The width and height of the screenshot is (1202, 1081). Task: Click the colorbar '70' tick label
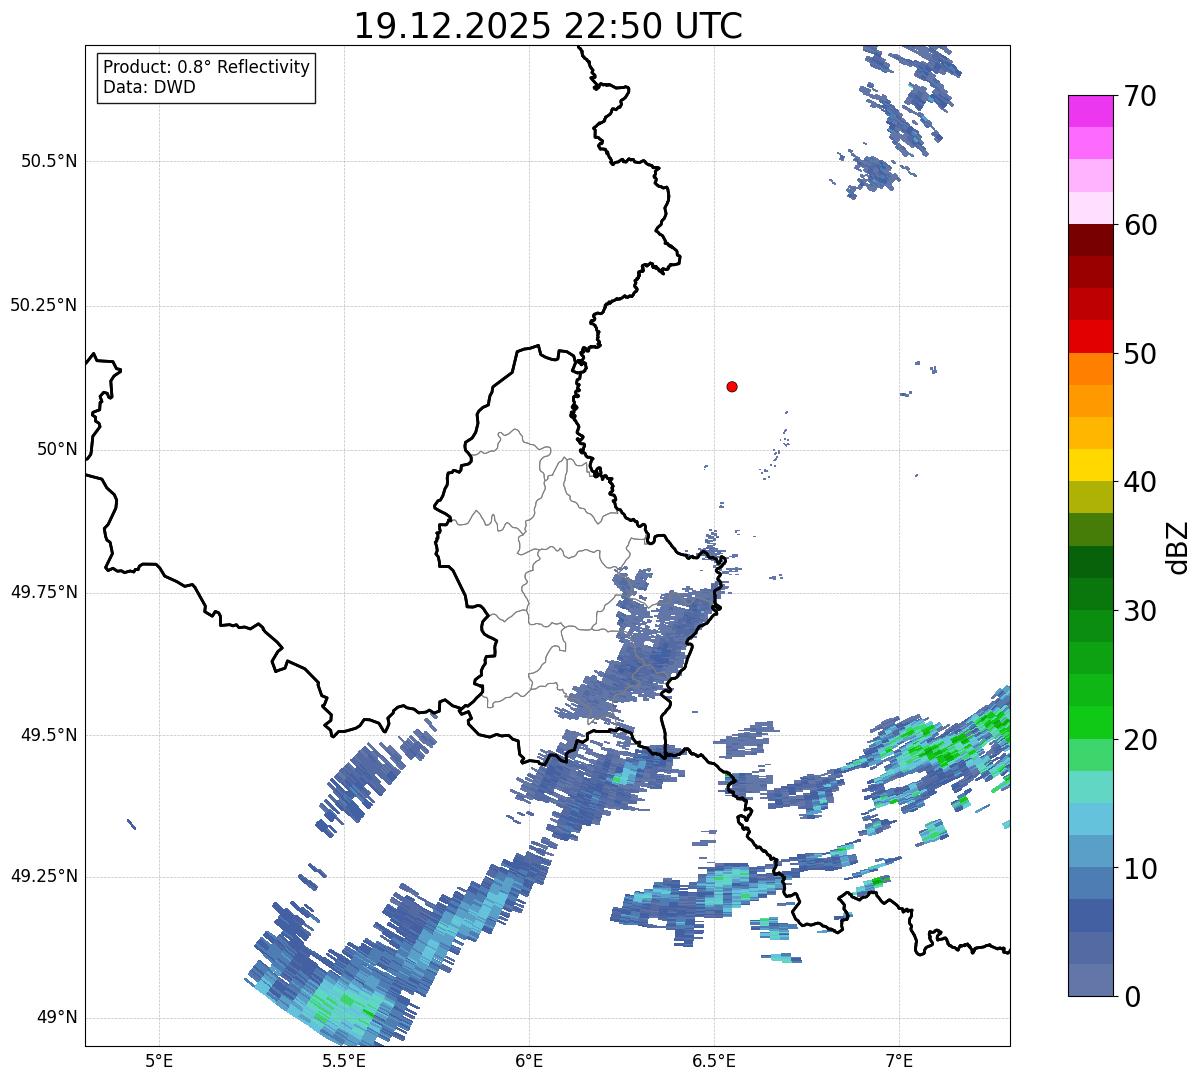pos(1140,97)
